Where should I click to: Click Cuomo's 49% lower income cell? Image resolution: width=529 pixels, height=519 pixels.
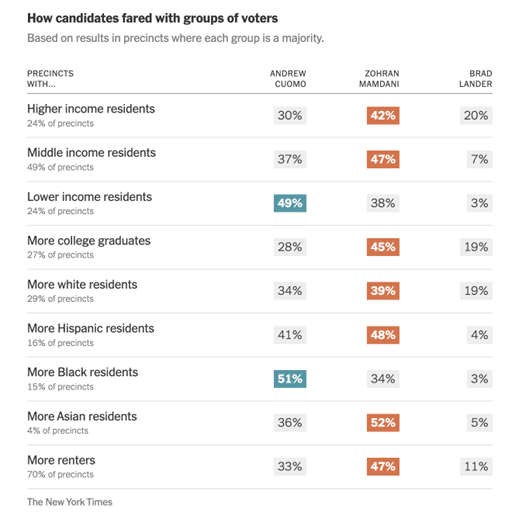coord(290,203)
